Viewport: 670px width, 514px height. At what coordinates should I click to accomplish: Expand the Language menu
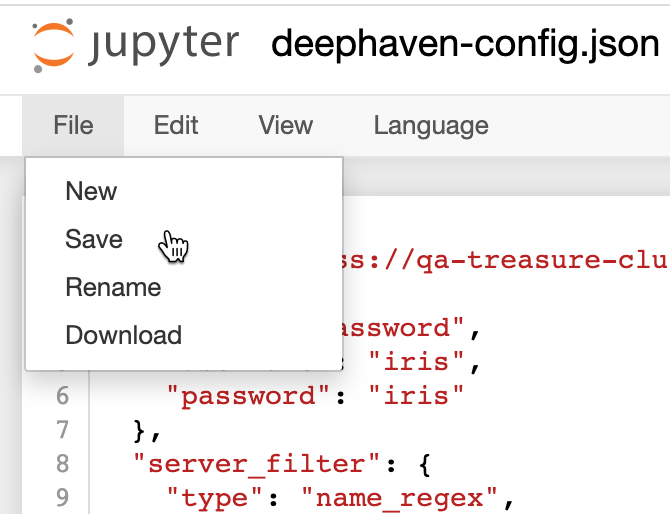(x=431, y=125)
